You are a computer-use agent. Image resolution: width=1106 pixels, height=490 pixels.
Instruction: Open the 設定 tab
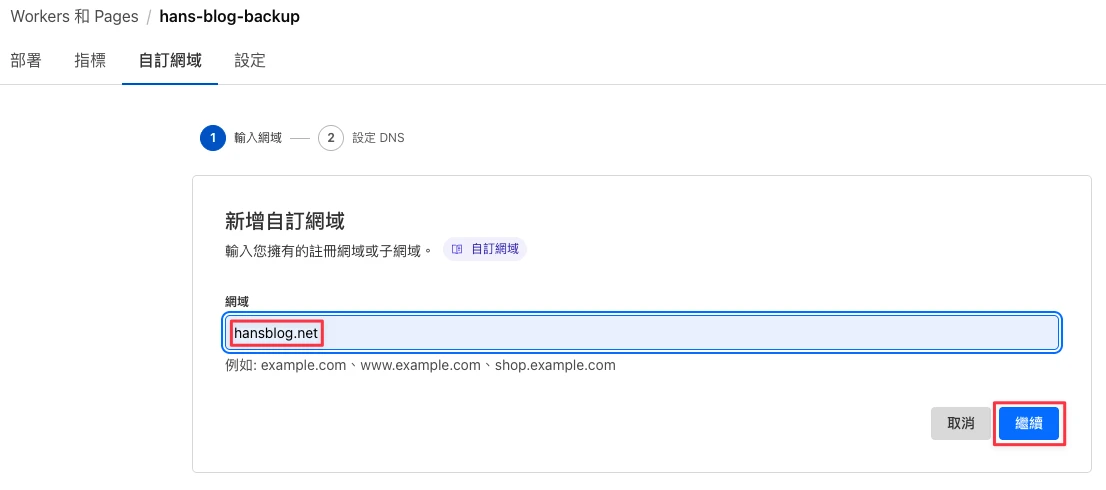250,61
